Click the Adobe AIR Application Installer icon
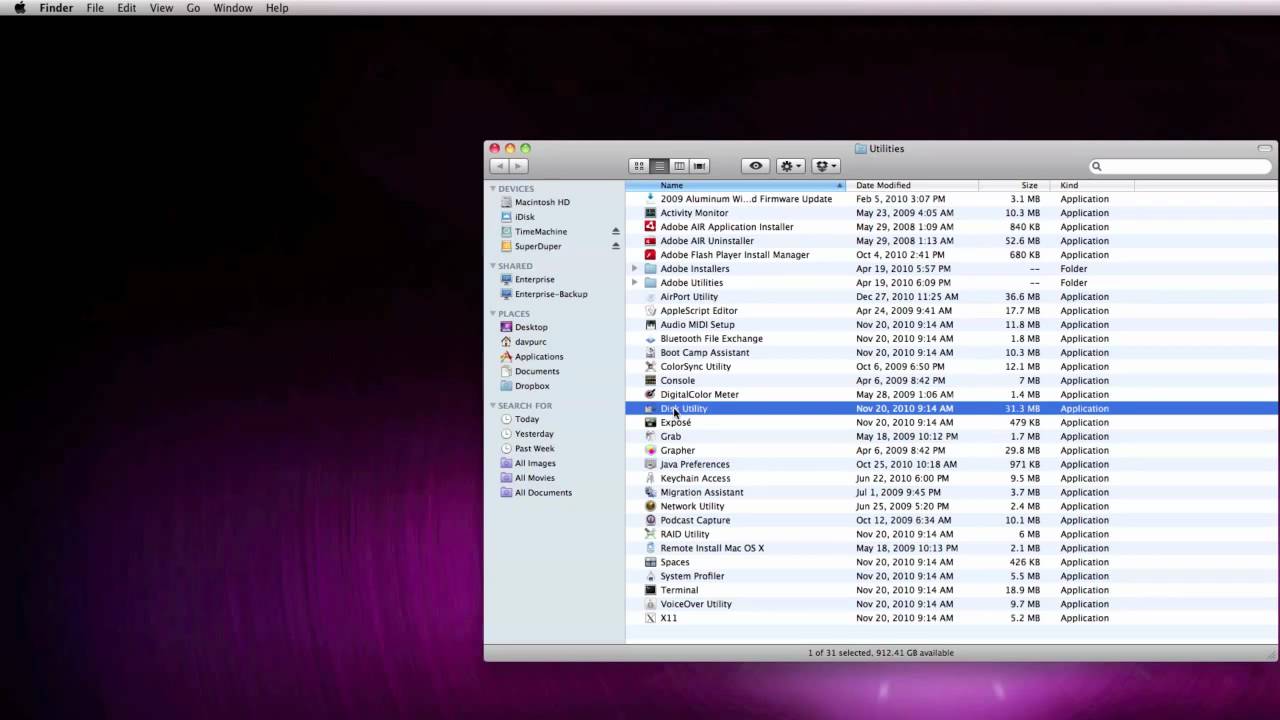Screen dimensions: 1280x720 pyautogui.click(x=651, y=227)
